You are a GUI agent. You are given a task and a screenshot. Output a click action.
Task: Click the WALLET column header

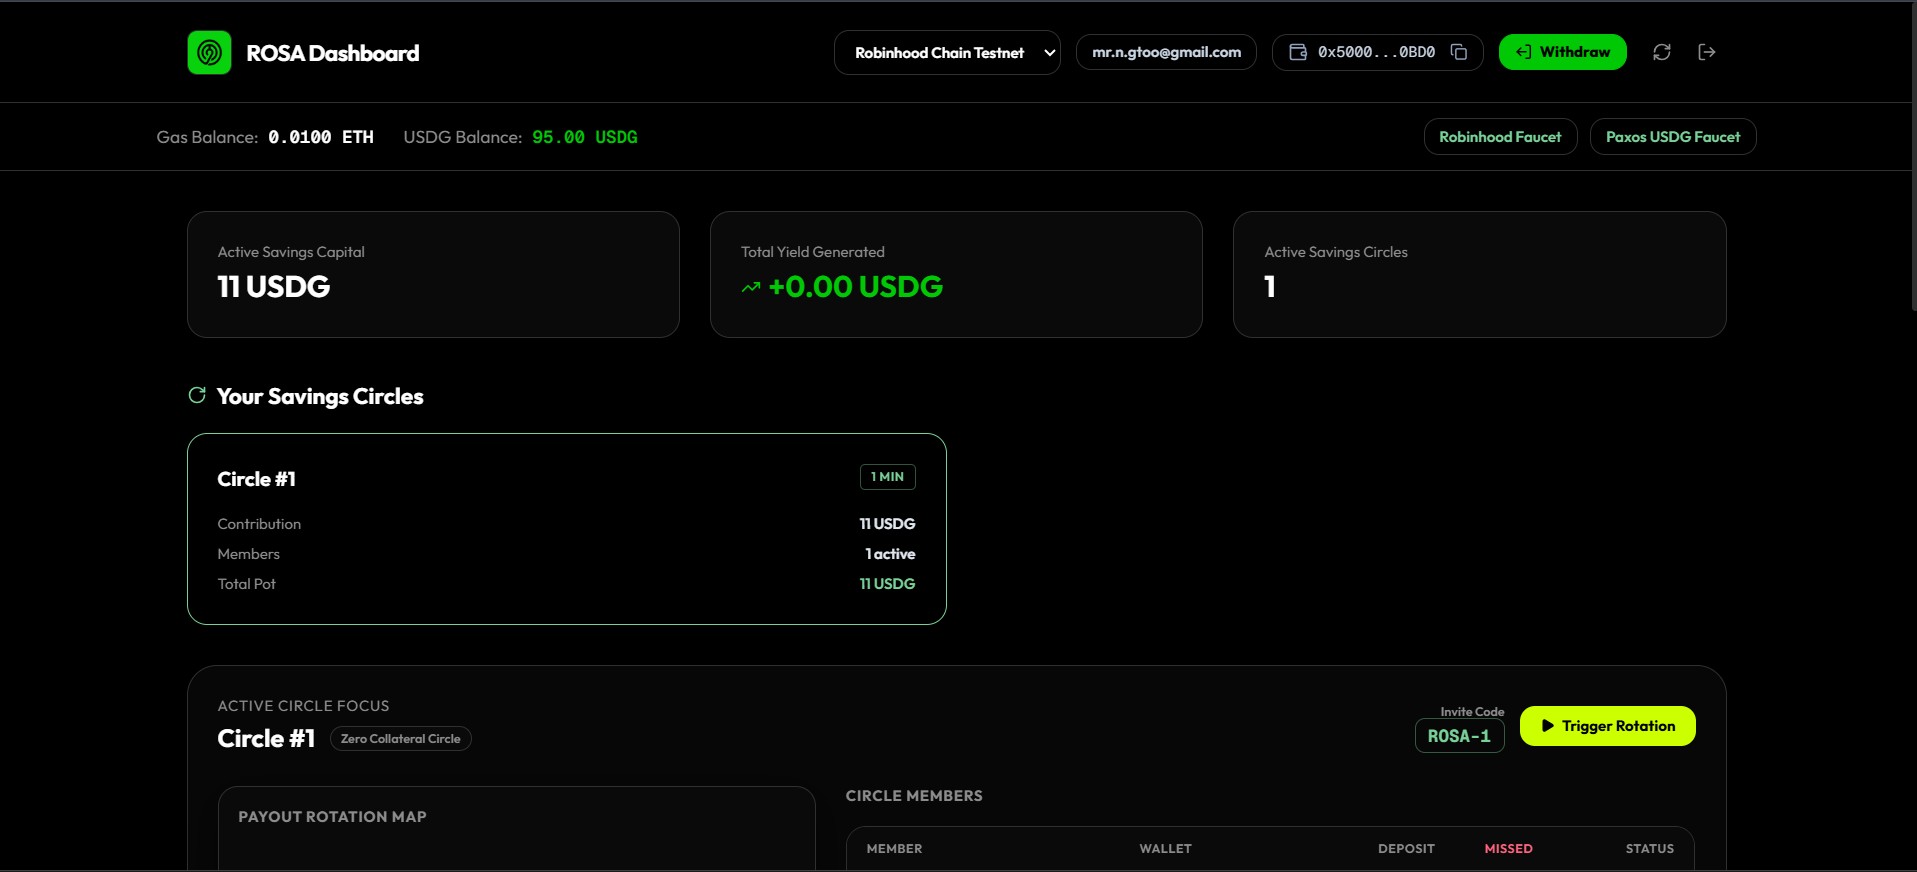point(1166,849)
